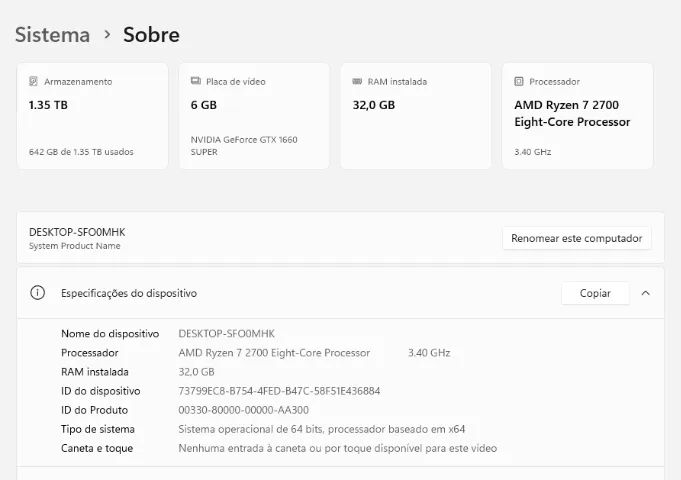Select the Processador row label
Image resolution: width=681 pixels, height=480 pixels.
tap(89, 353)
